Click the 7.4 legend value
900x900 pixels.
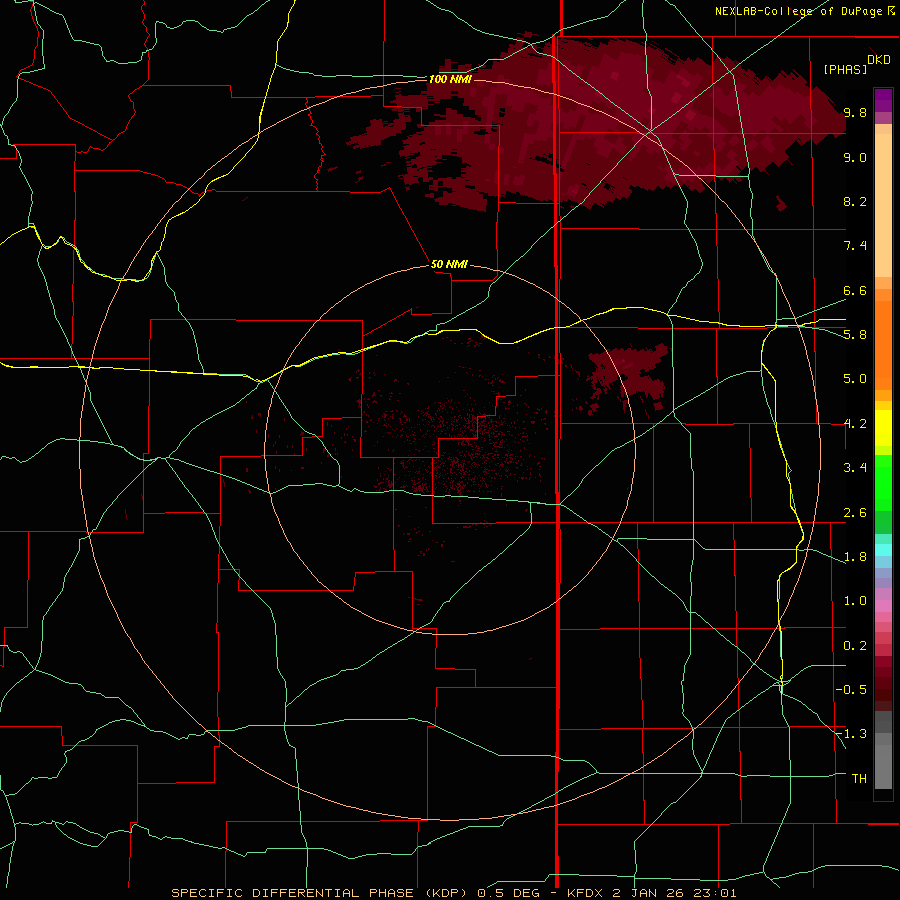[855, 246]
